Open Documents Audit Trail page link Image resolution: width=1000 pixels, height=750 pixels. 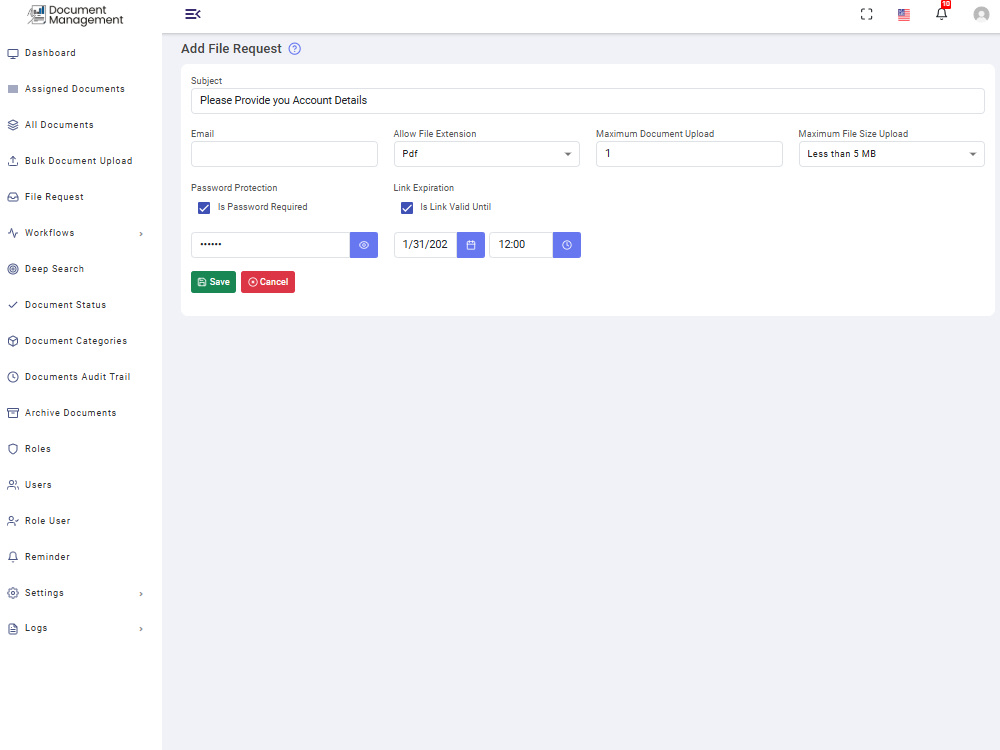coord(77,377)
